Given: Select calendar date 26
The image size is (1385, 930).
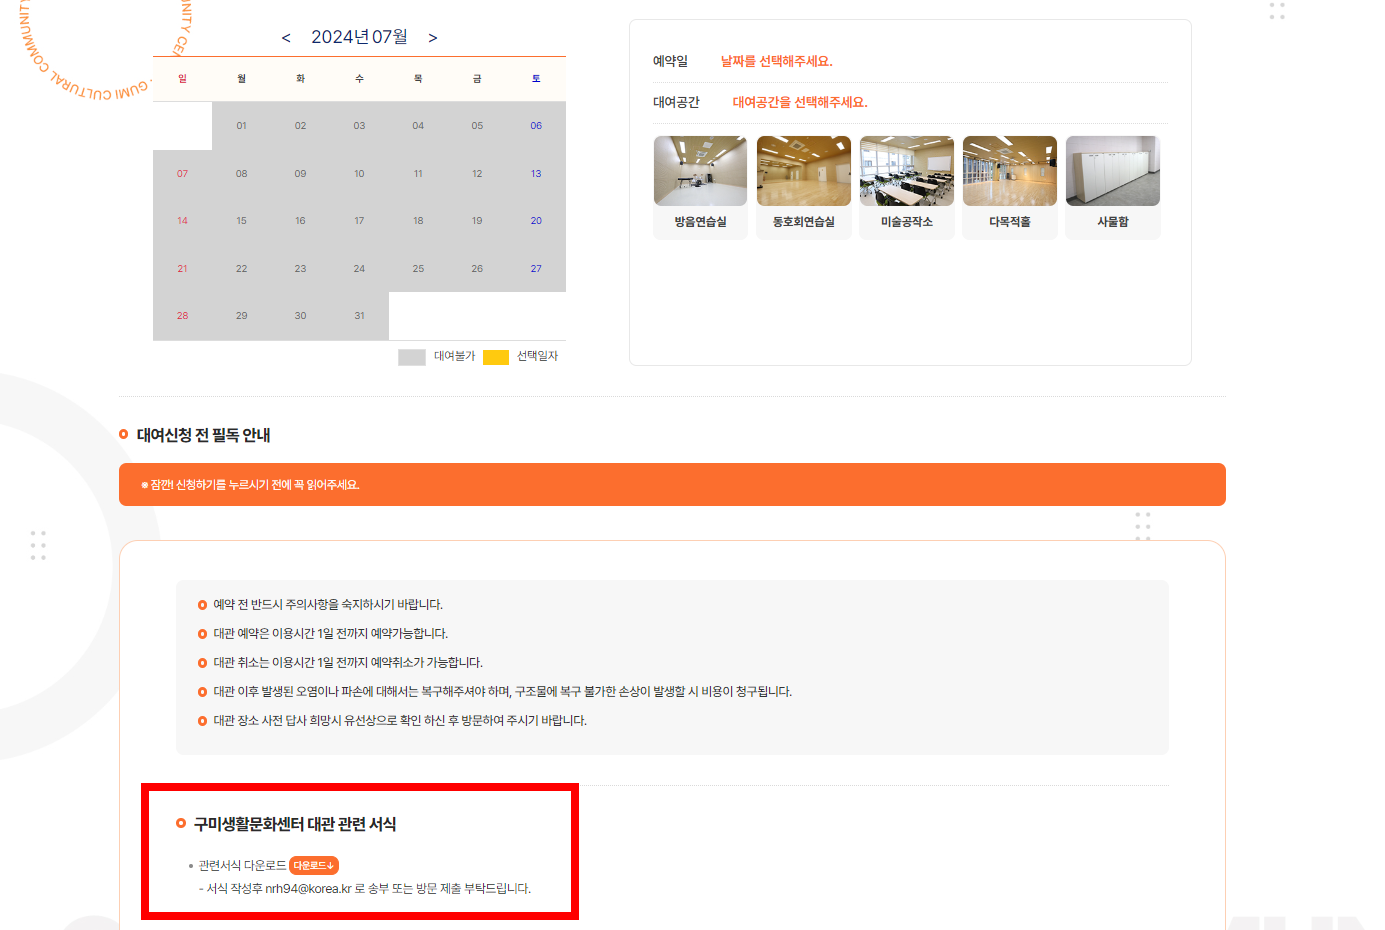Looking at the screenshot, I should pos(477,269).
